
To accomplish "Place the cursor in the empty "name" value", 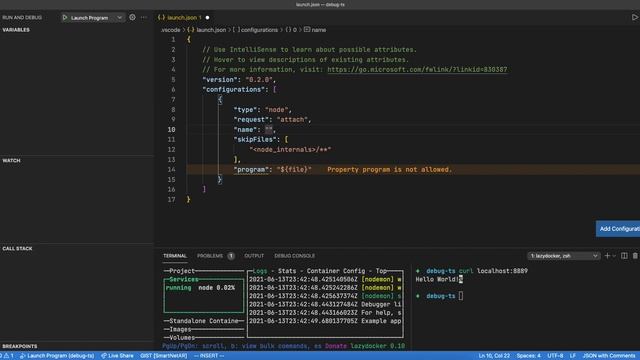I will 269,129.
